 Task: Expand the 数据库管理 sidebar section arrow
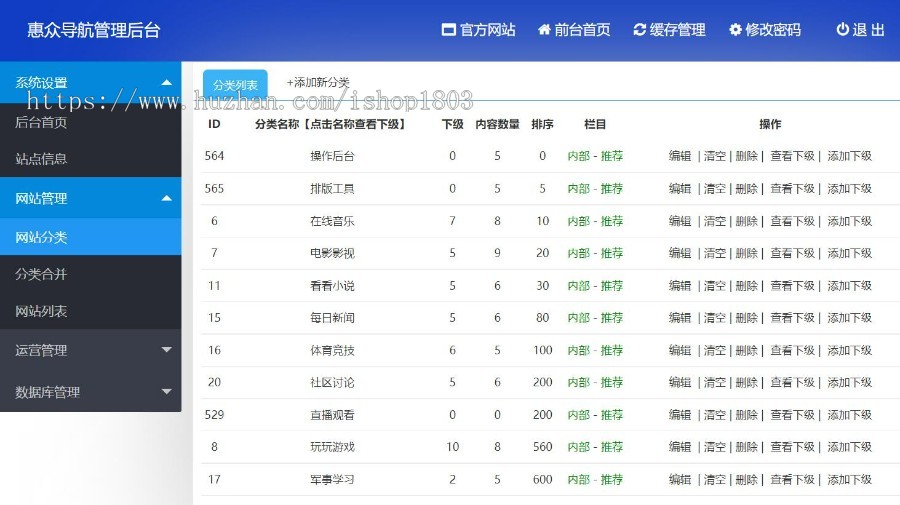tap(166, 392)
